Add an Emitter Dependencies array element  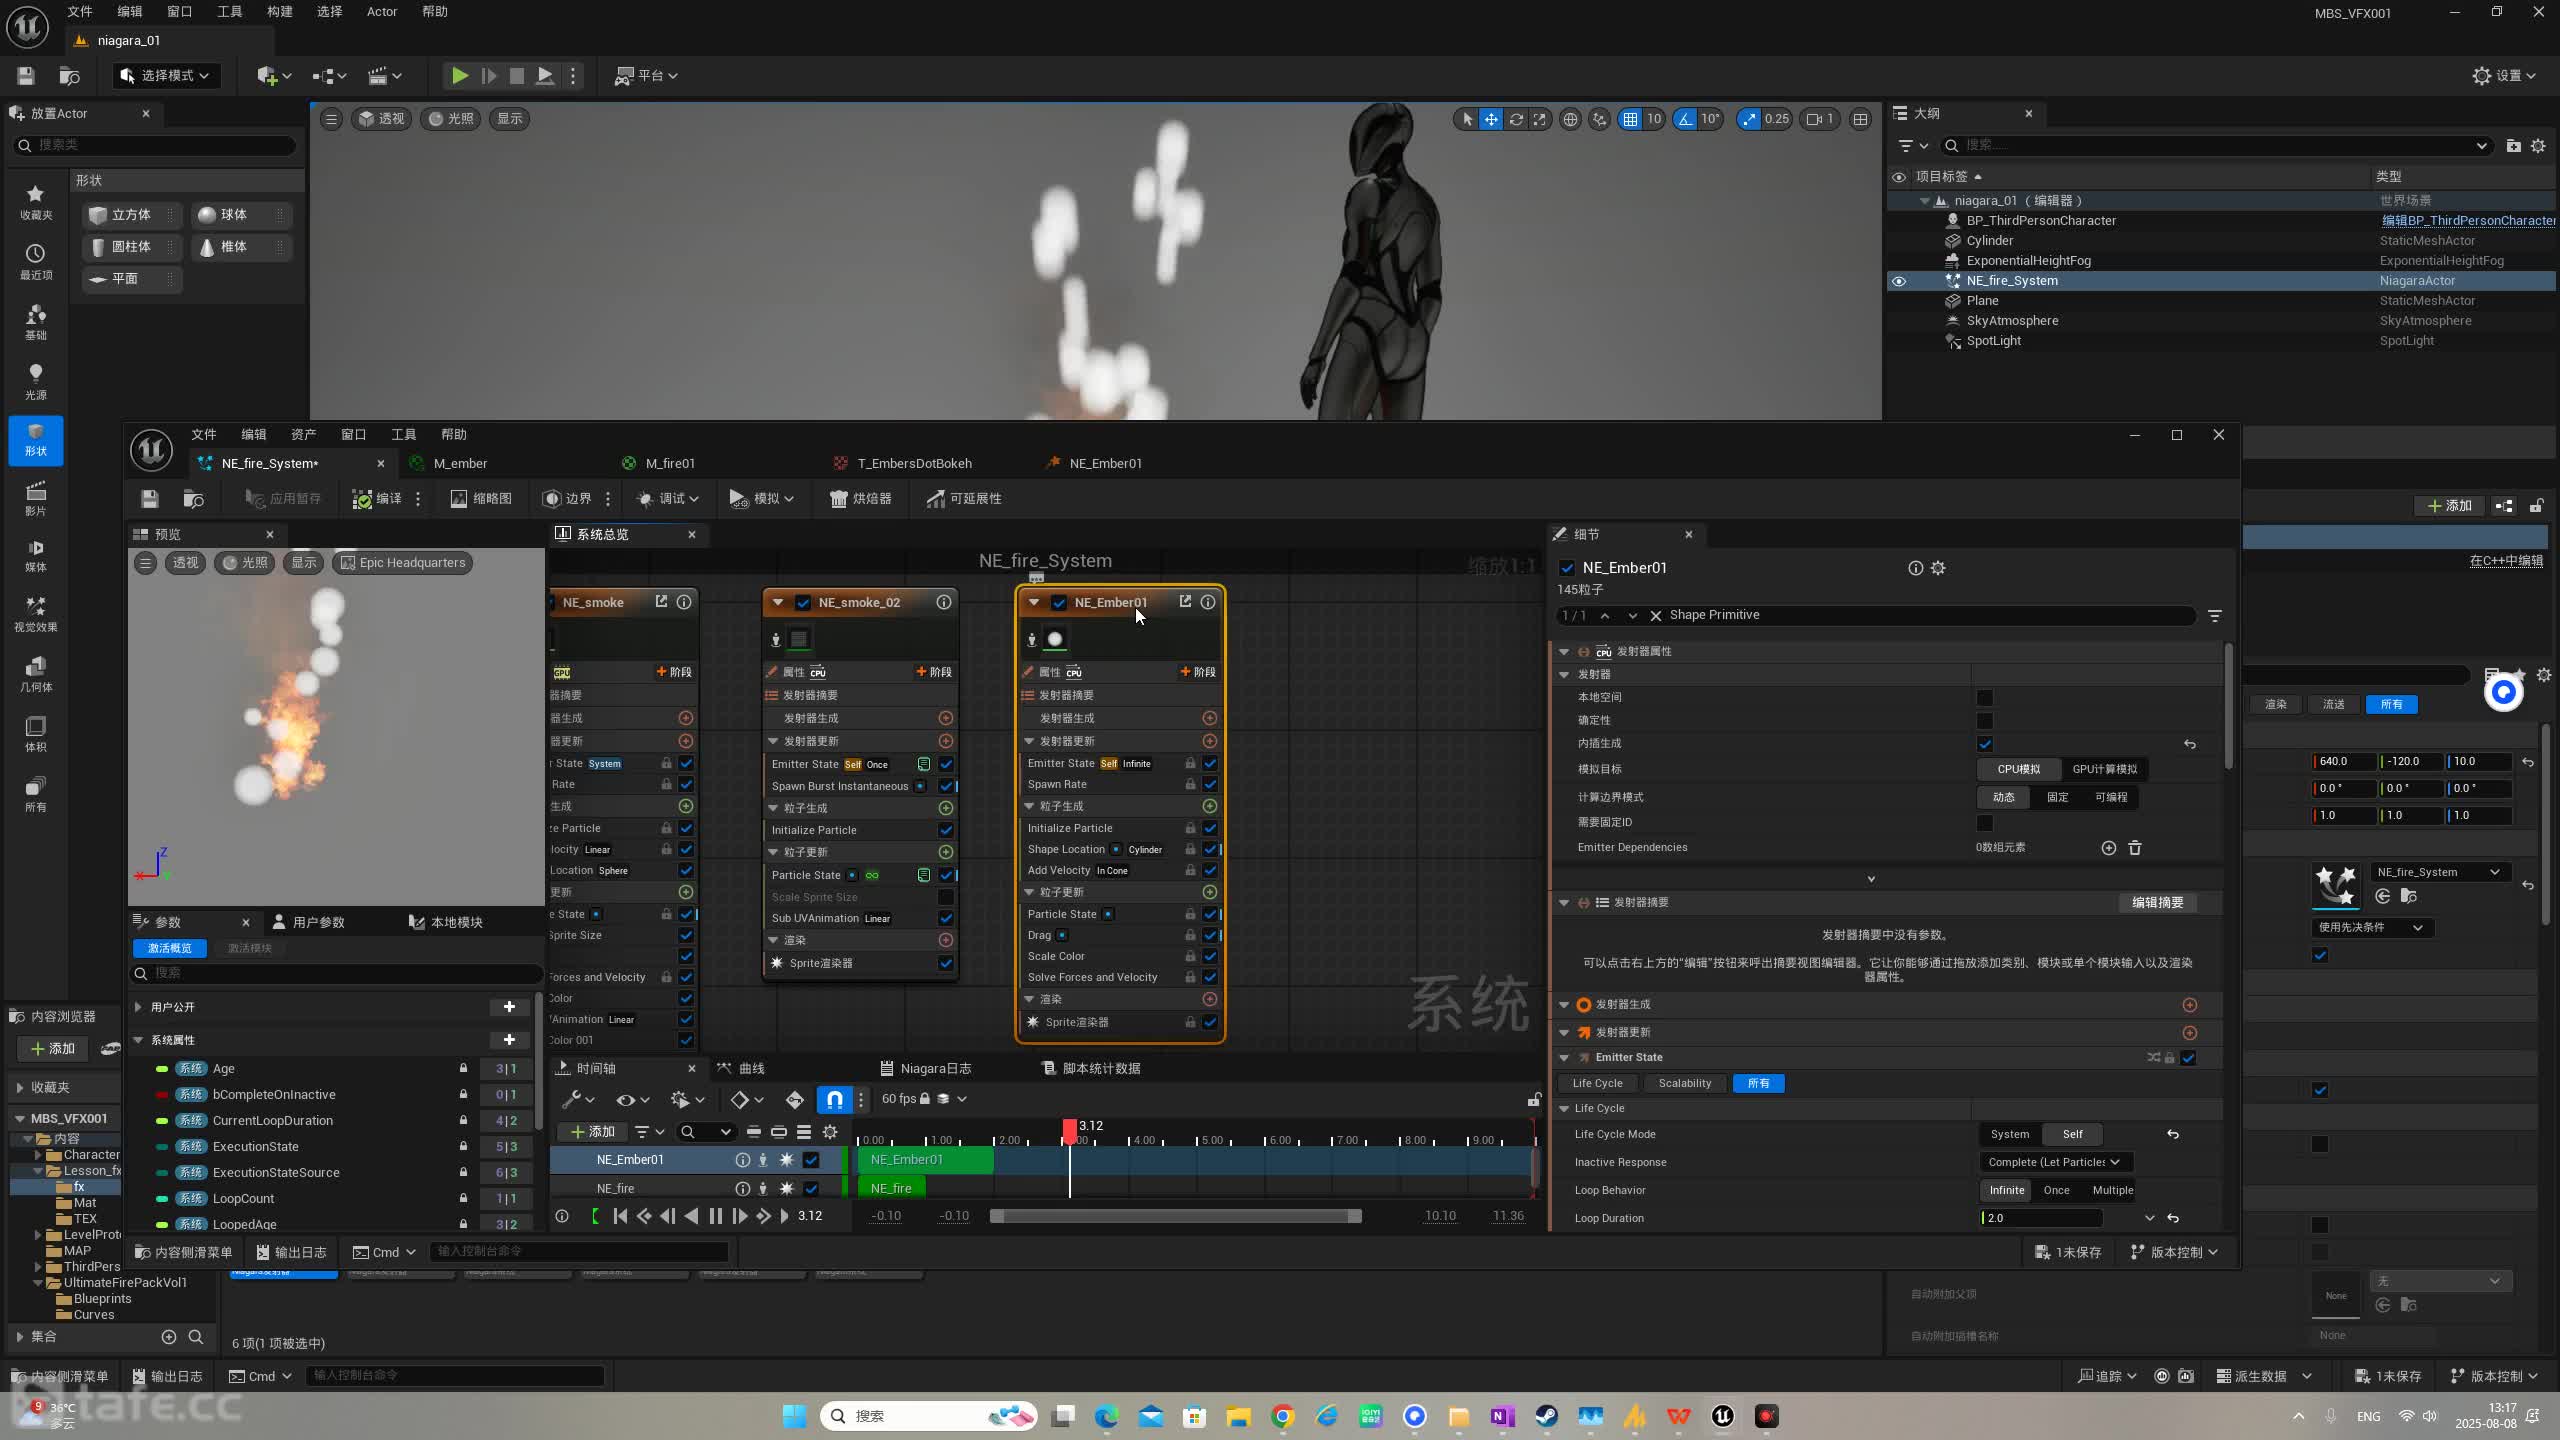click(x=2109, y=848)
